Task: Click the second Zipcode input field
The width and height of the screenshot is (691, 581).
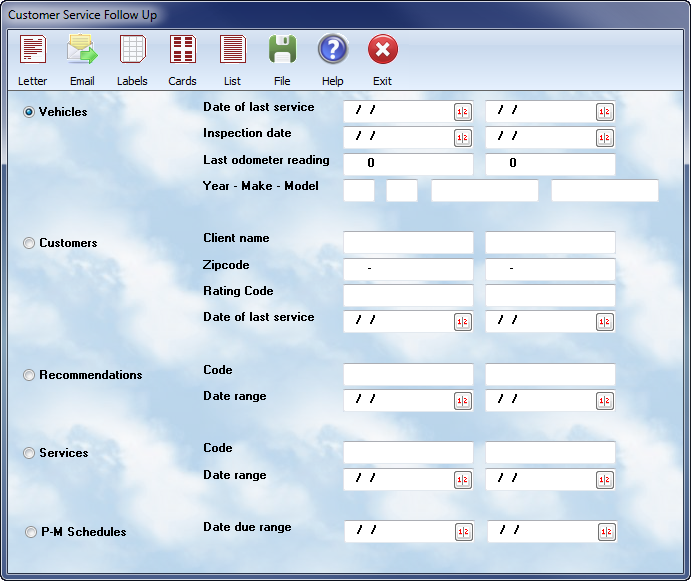Action: (550, 269)
